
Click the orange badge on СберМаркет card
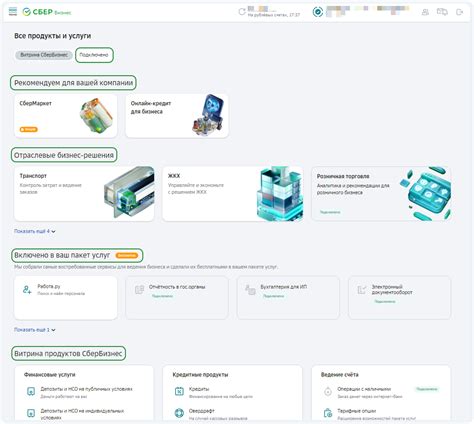(29, 129)
